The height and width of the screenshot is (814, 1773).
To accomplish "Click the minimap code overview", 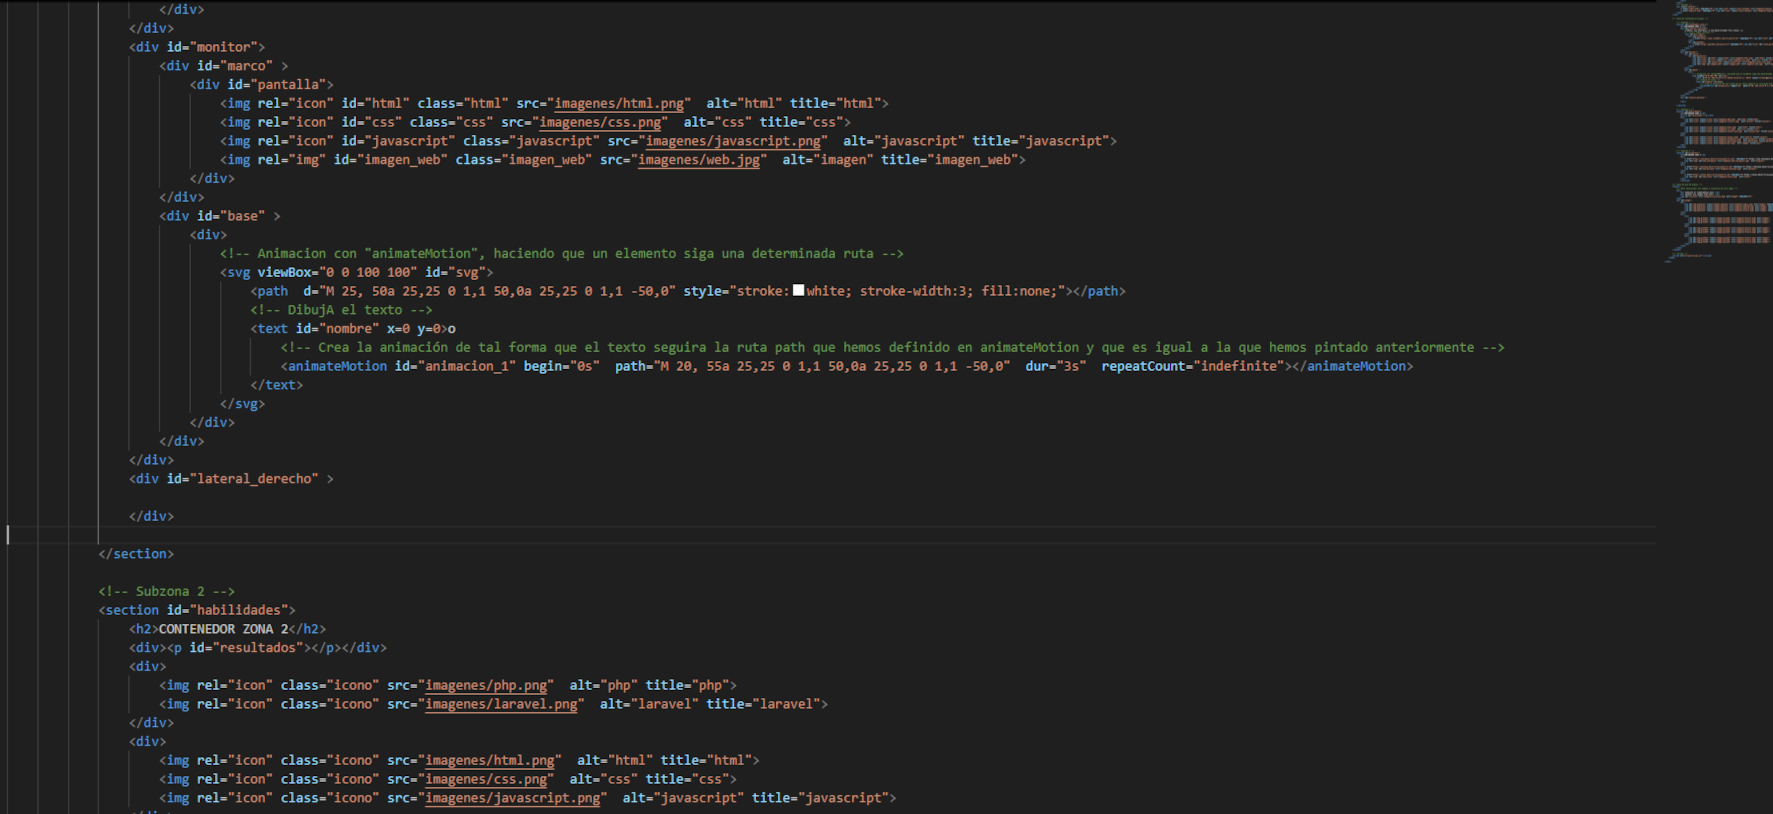I will click(1718, 130).
